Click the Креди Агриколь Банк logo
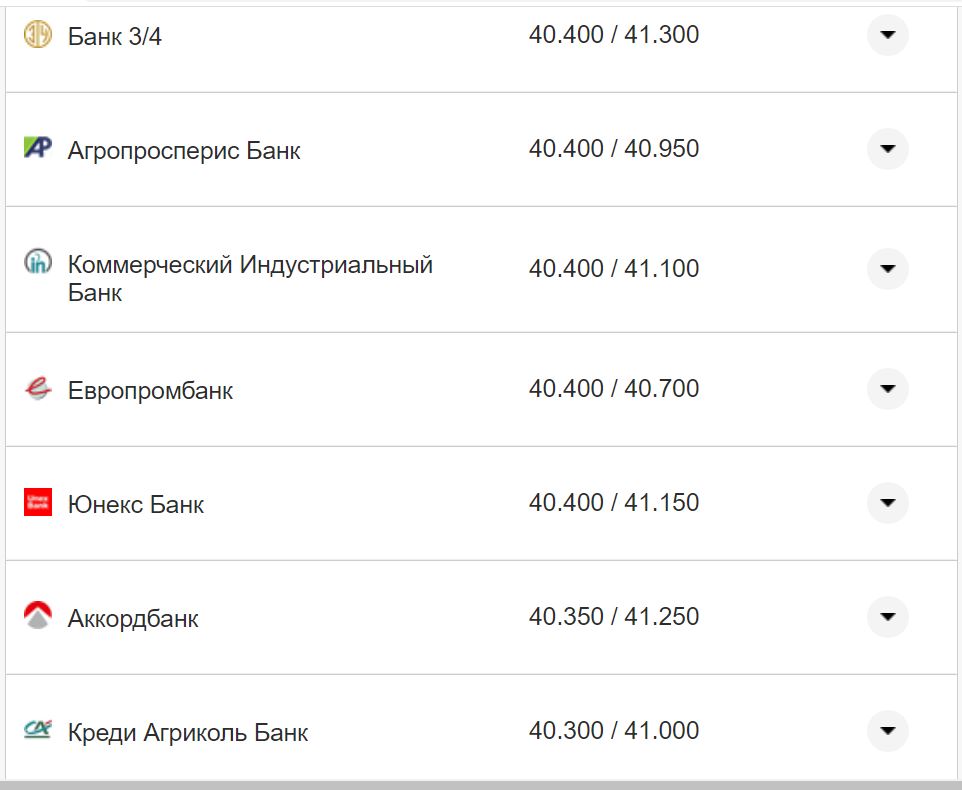This screenshot has width=962, height=790. click(37, 731)
